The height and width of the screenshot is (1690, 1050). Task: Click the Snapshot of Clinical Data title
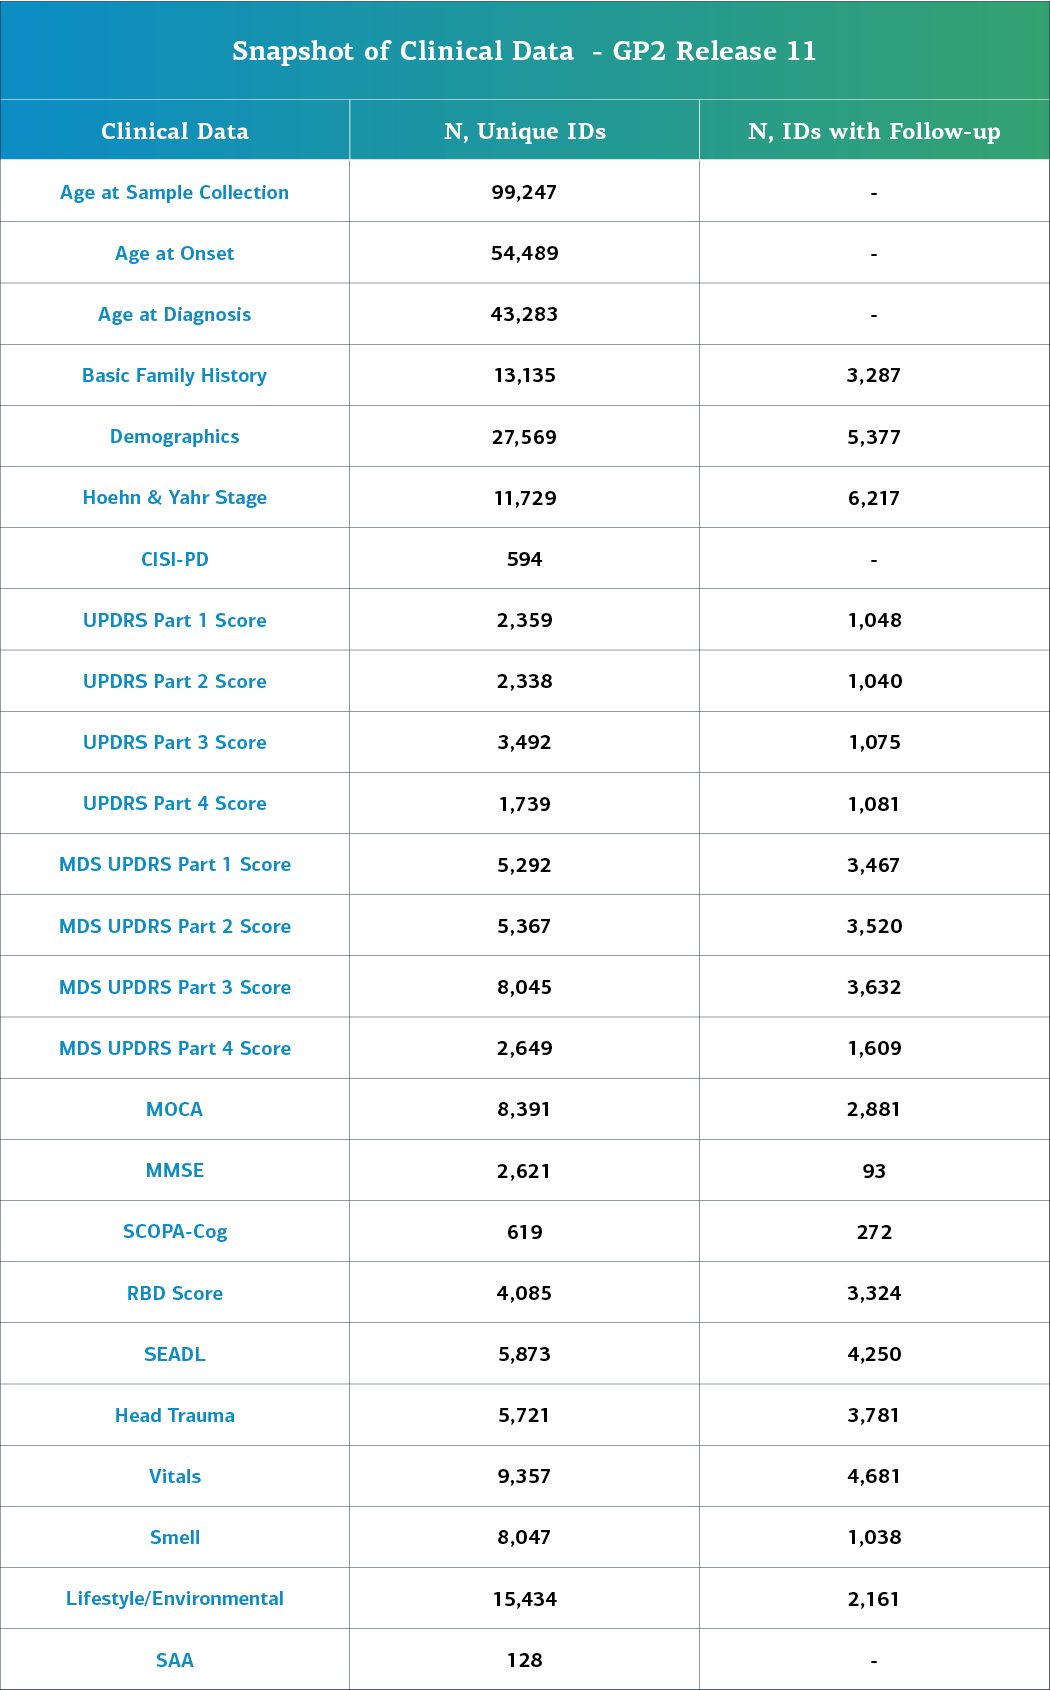[524, 51]
